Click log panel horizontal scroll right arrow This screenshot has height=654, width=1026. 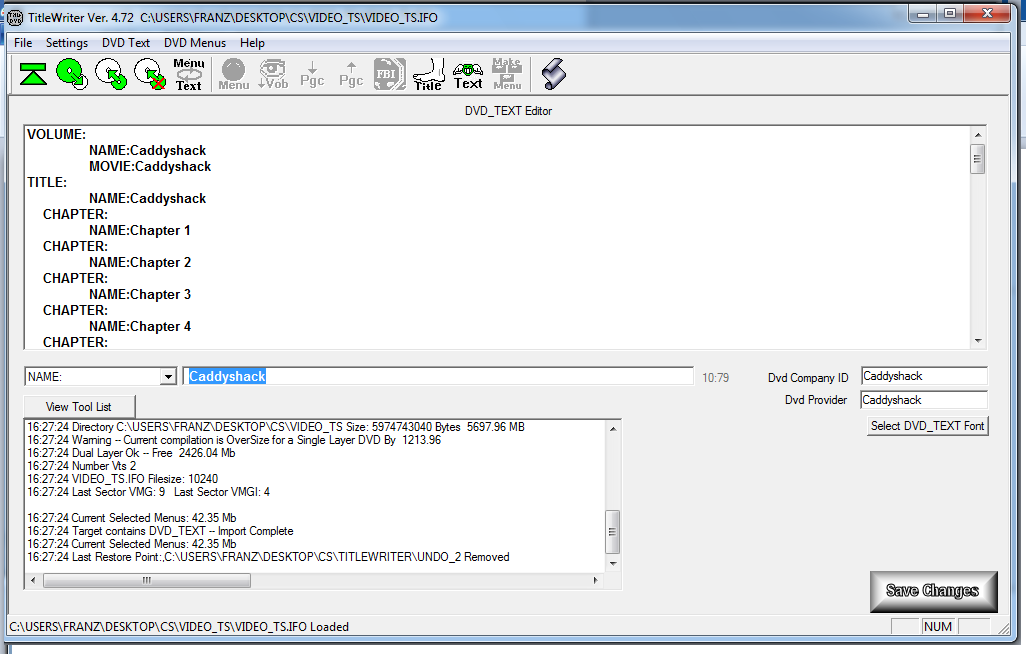[595, 580]
